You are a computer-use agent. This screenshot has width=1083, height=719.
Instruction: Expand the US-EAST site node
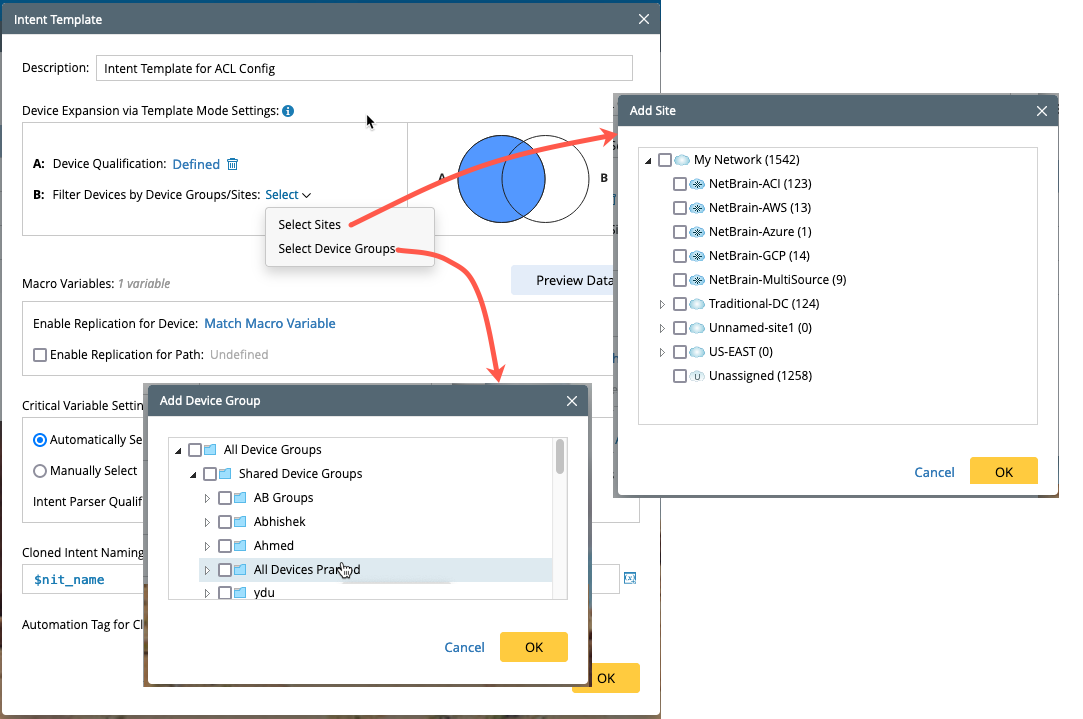pyautogui.click(x=662, y=352)
